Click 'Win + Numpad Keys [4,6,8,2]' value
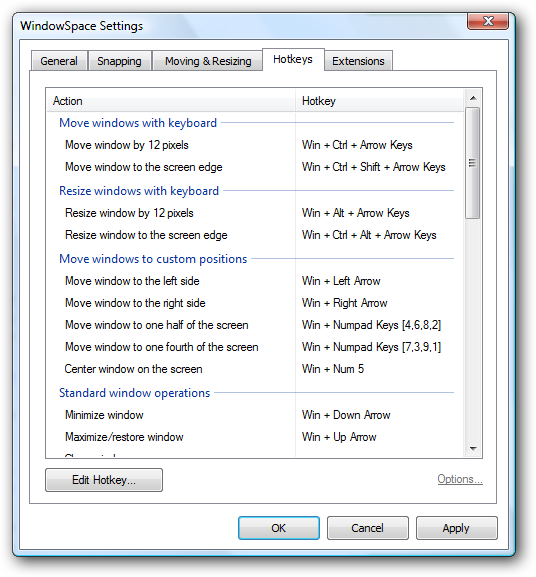 click(x=371, y=325)
